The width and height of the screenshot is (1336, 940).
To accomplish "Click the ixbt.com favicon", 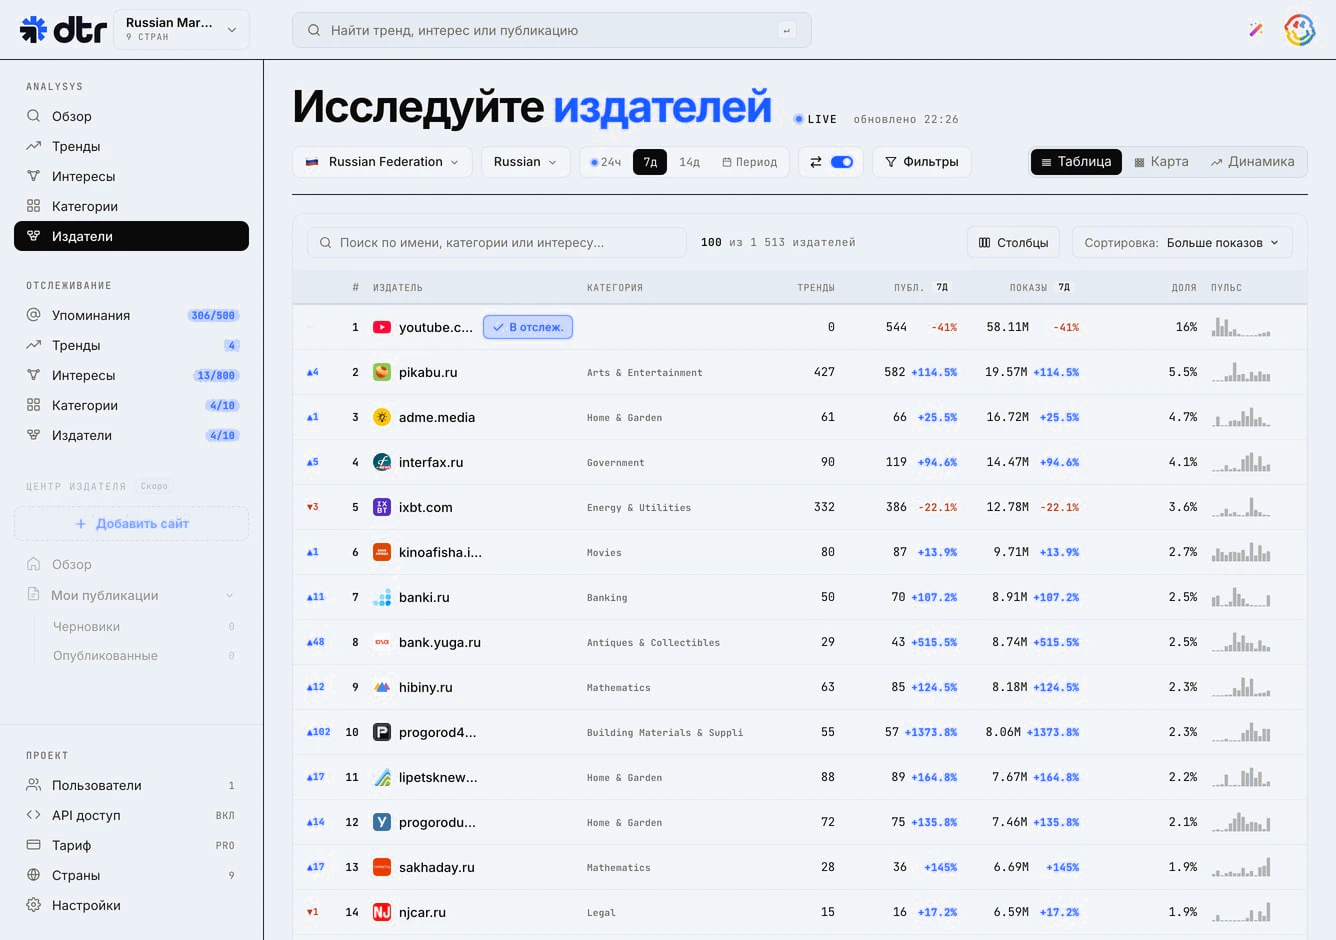I will tap(382, 507).
